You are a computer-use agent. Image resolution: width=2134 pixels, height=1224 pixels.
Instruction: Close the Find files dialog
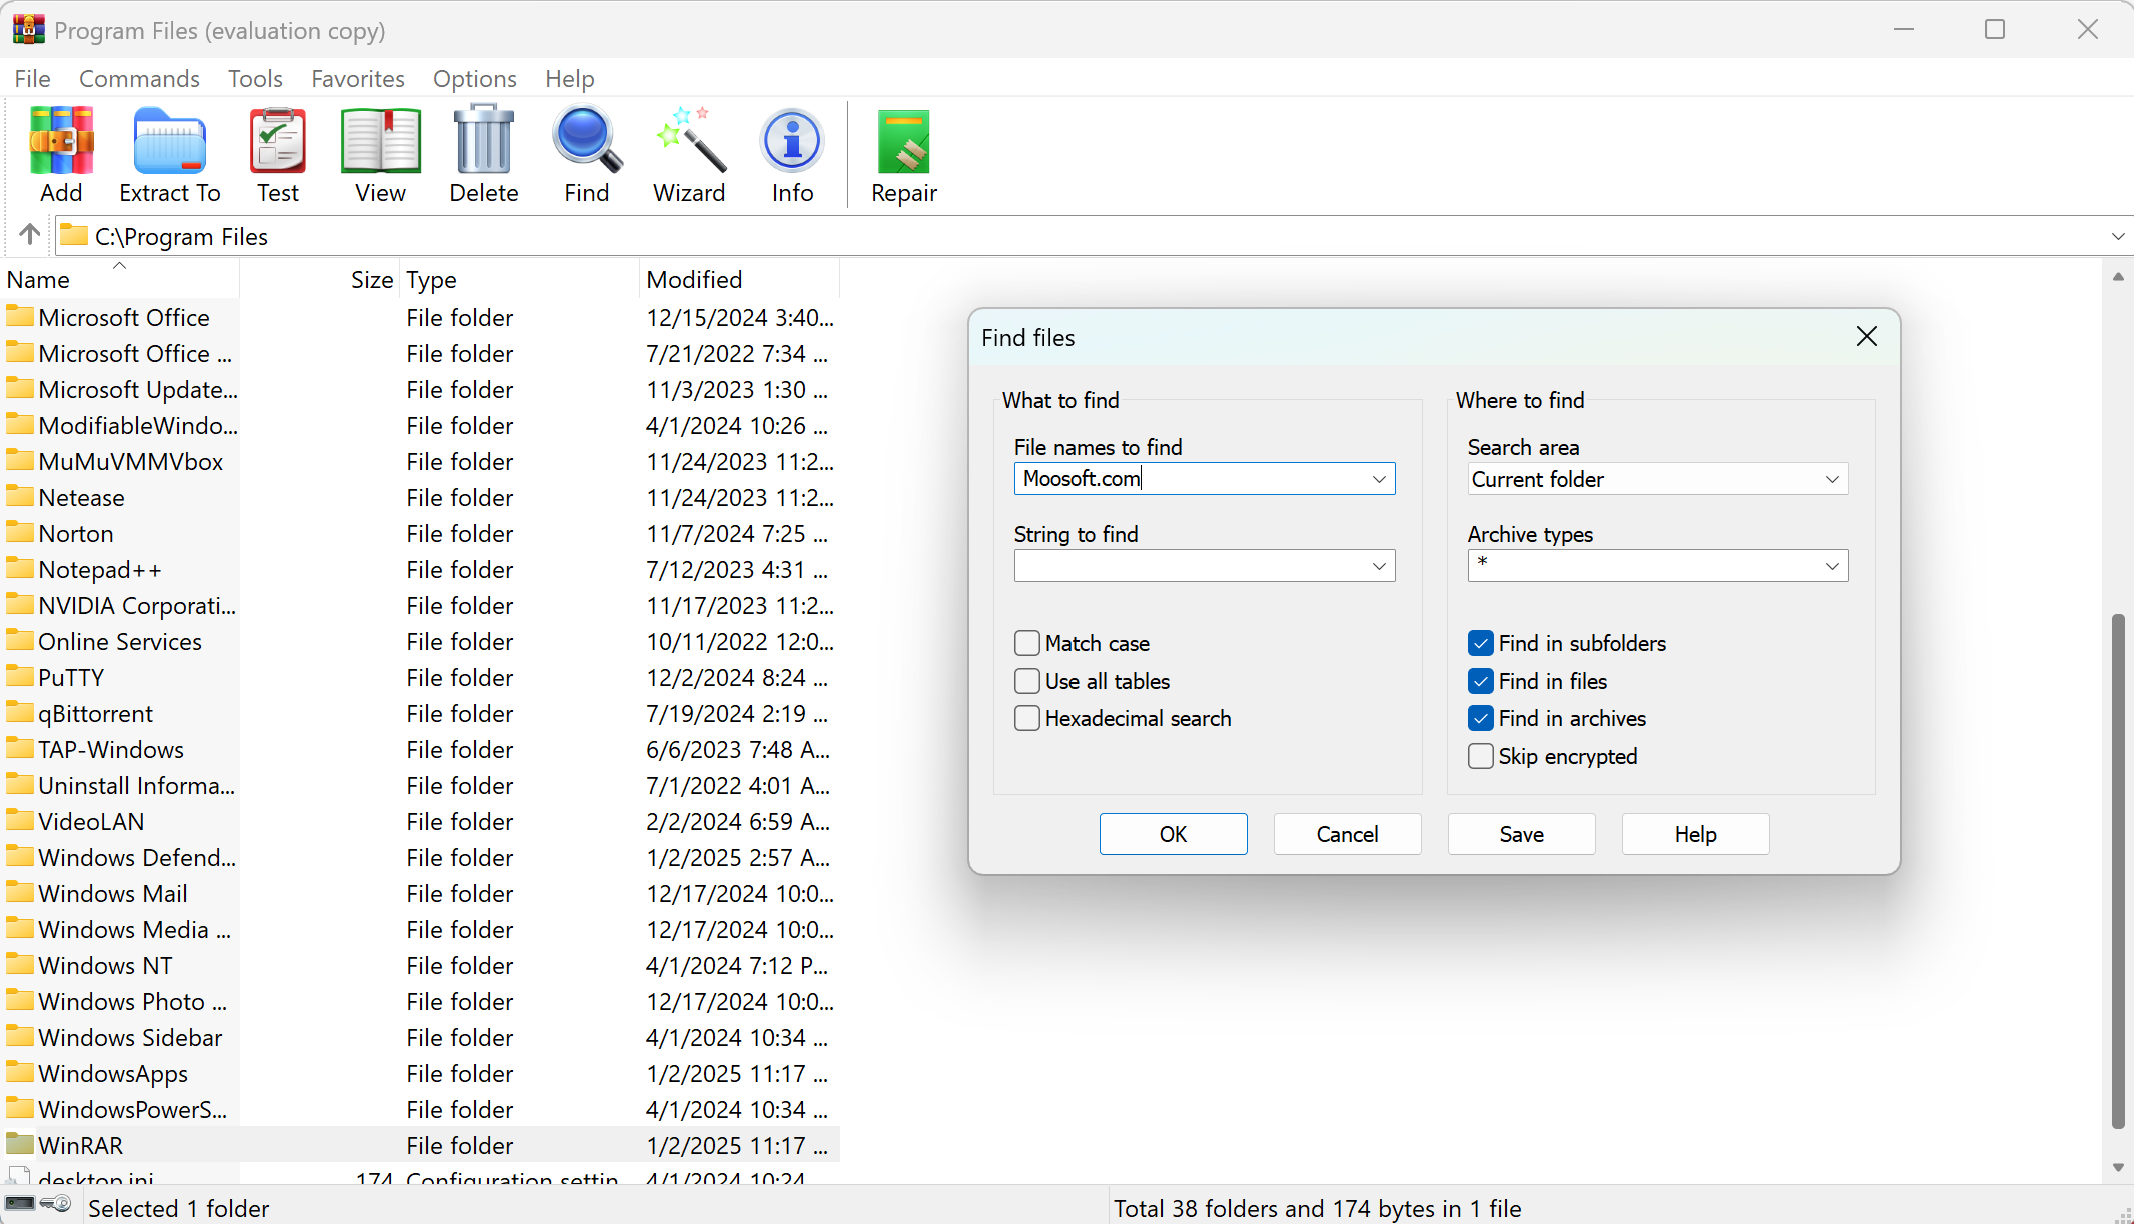pos(1867,337)
